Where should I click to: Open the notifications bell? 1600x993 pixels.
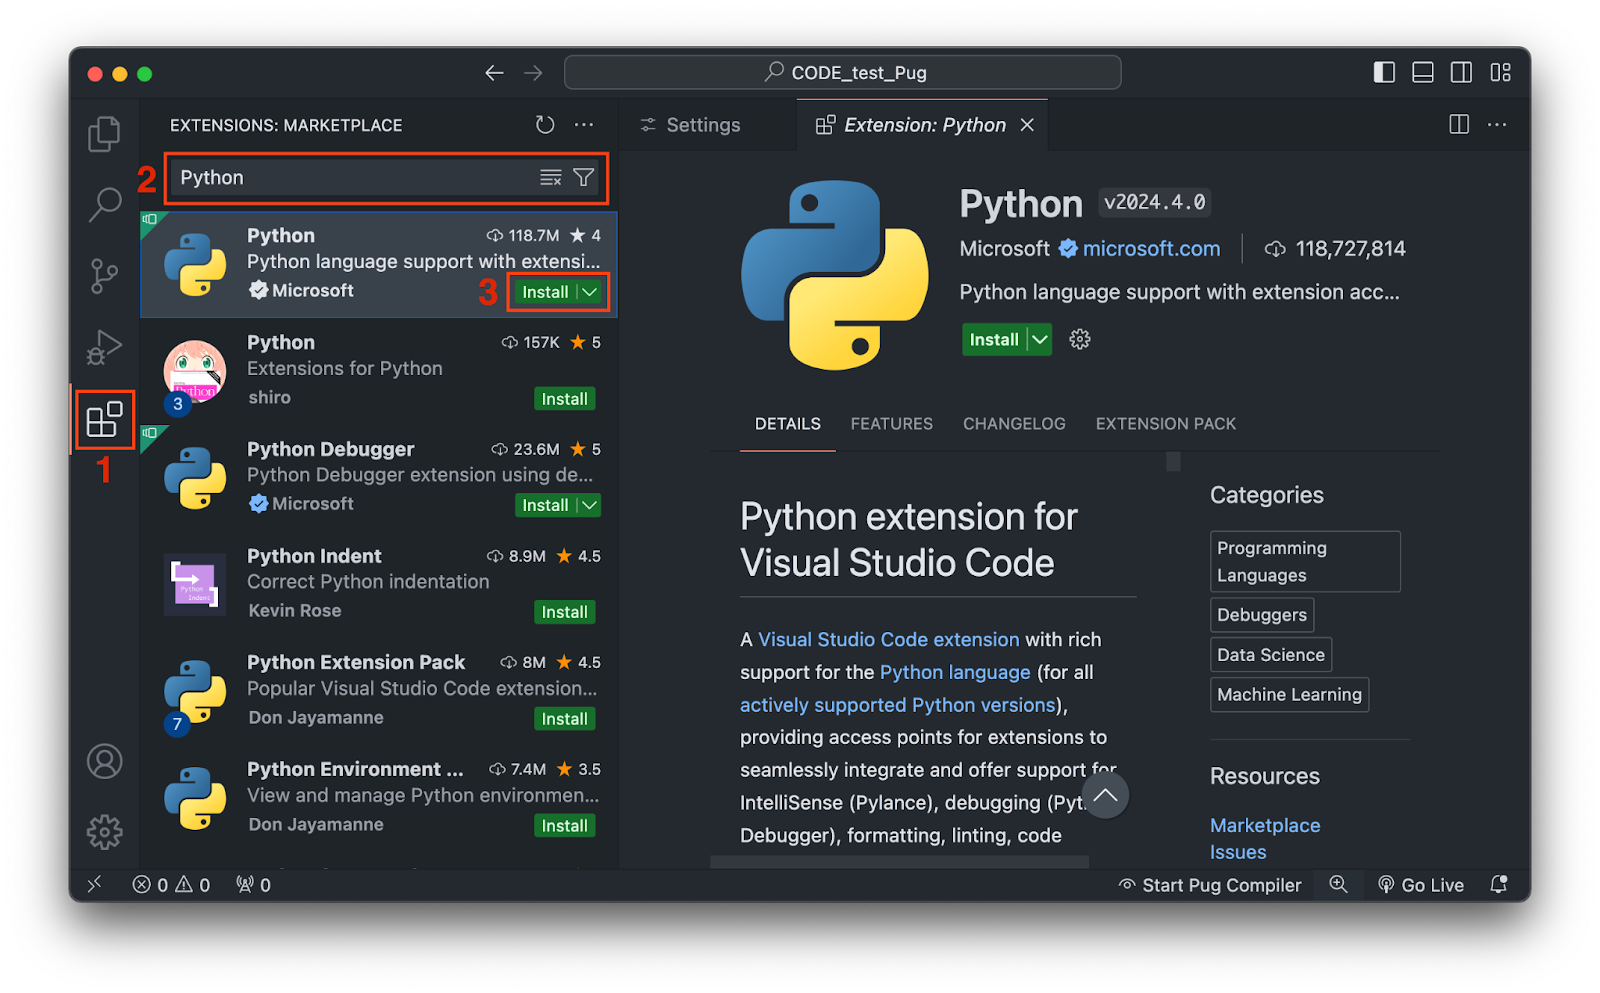1498,884
